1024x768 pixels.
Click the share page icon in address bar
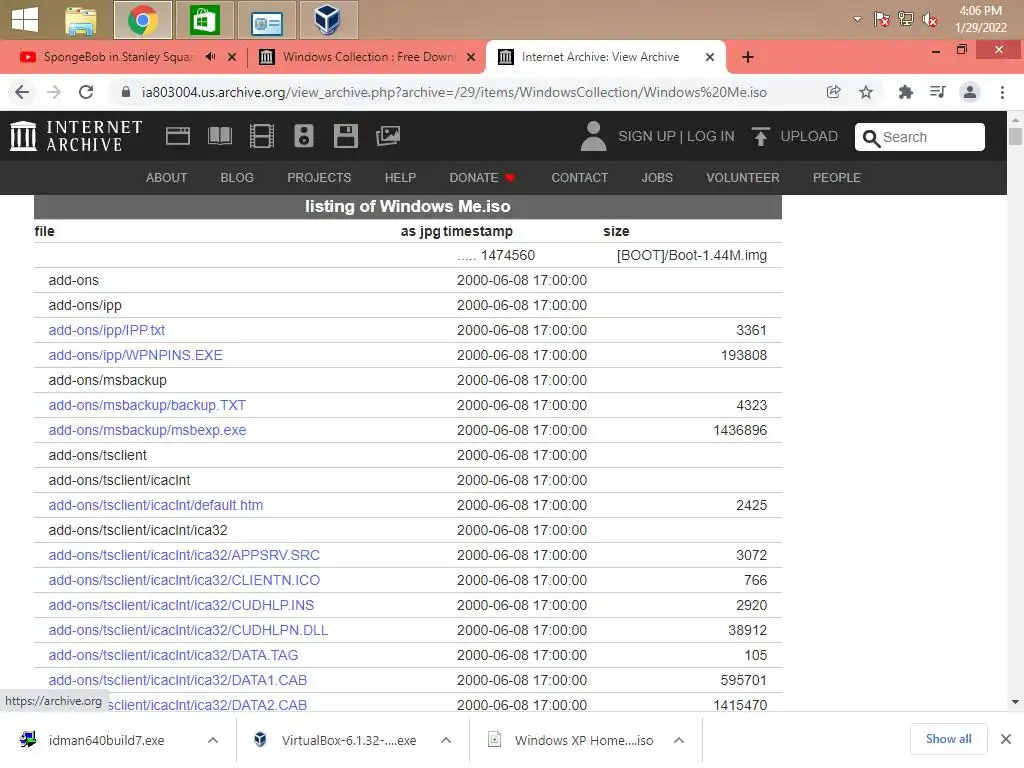coord(833,92)
